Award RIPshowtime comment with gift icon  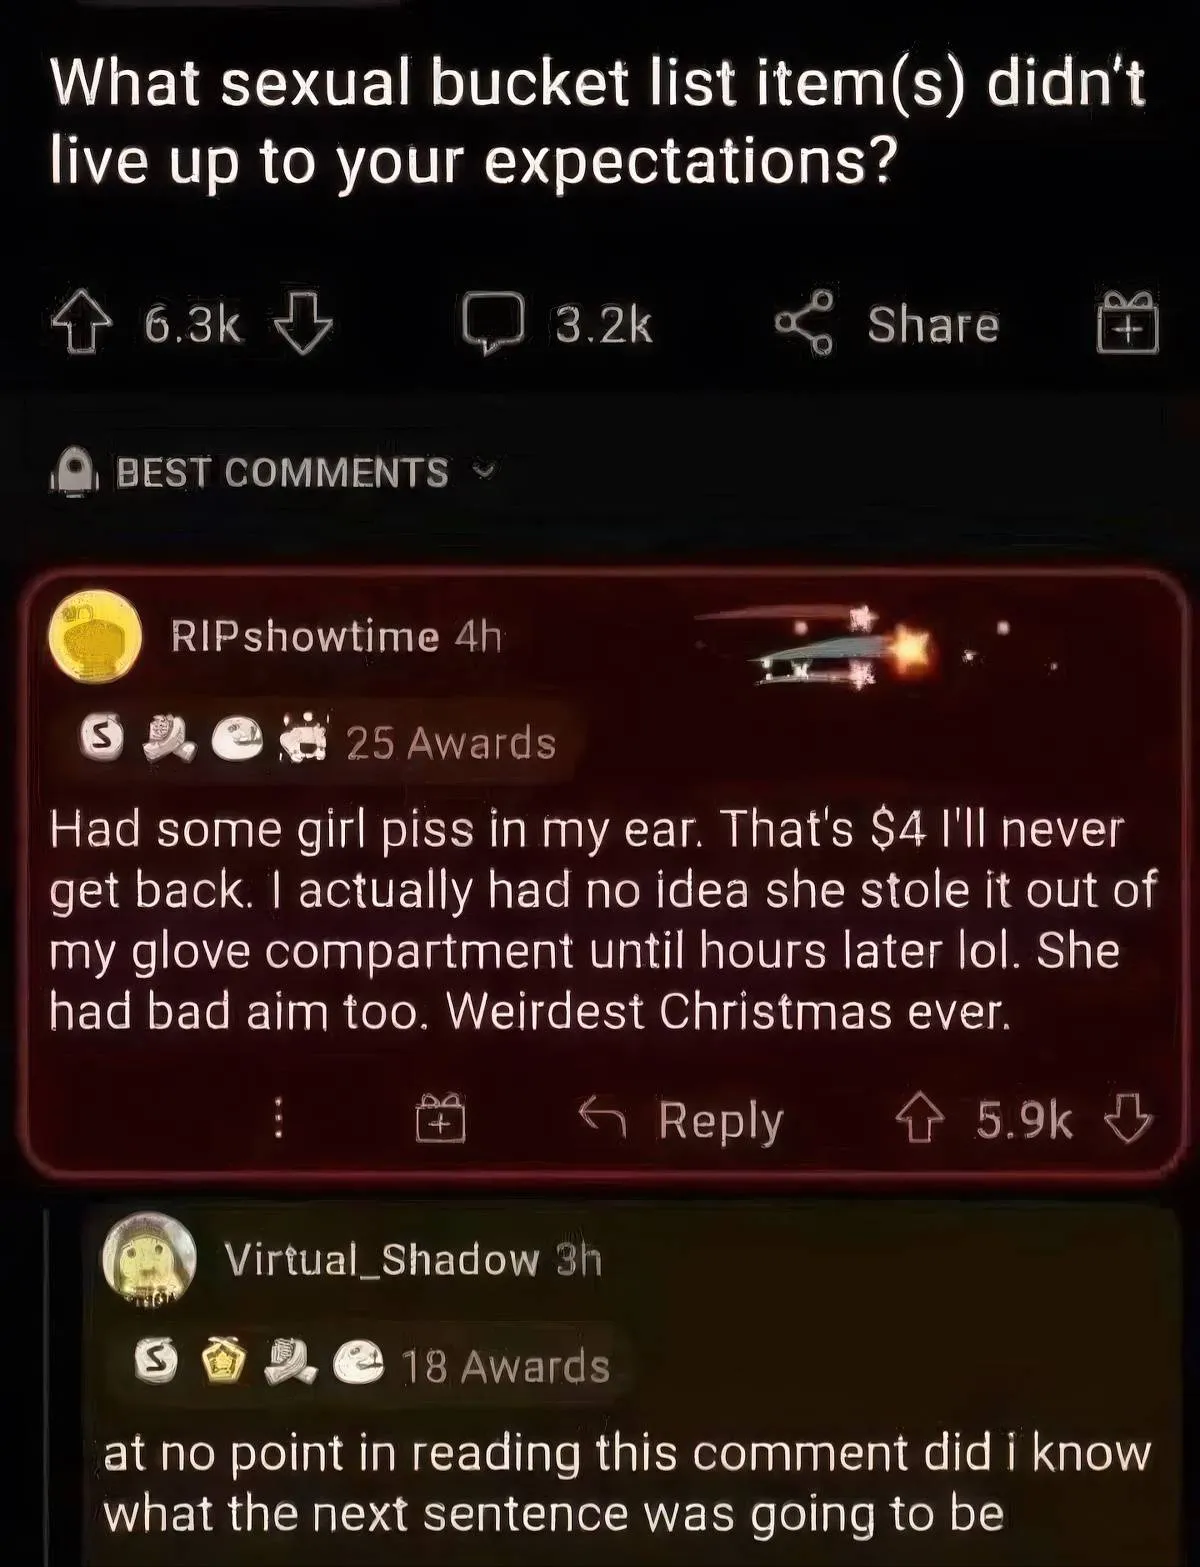[441, 1117]
